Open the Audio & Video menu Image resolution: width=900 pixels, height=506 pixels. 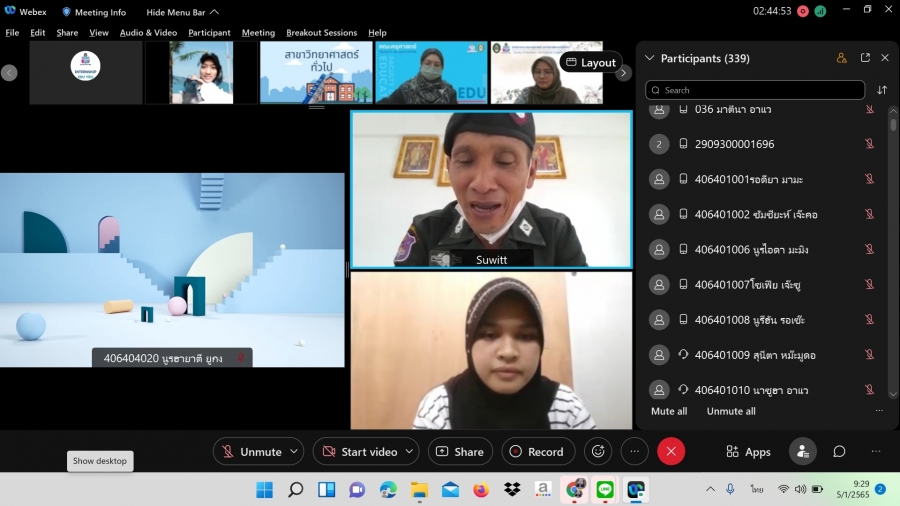tap(148, 33)
